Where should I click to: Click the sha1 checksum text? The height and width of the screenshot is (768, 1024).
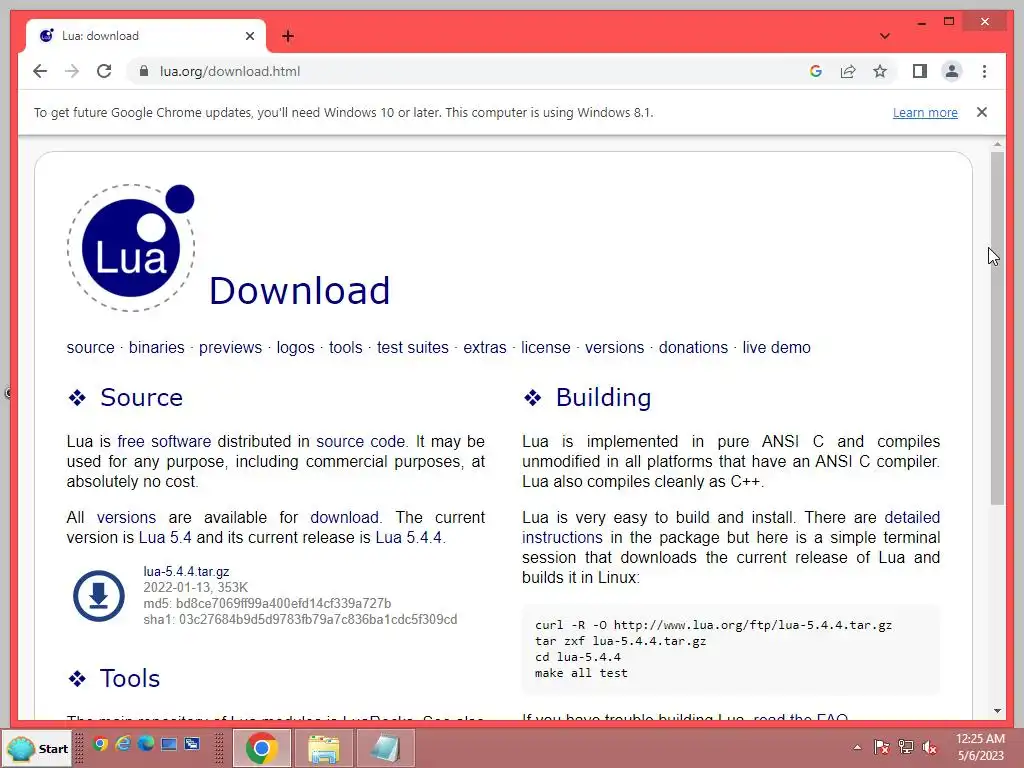click(300, 619)
